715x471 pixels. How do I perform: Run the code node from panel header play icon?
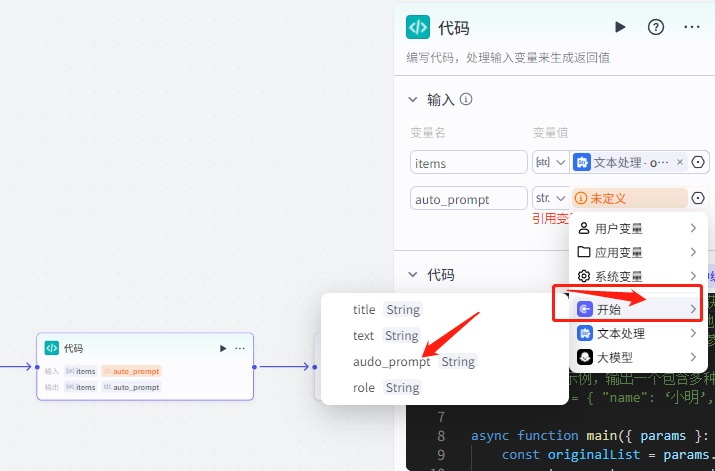[620, 27]
